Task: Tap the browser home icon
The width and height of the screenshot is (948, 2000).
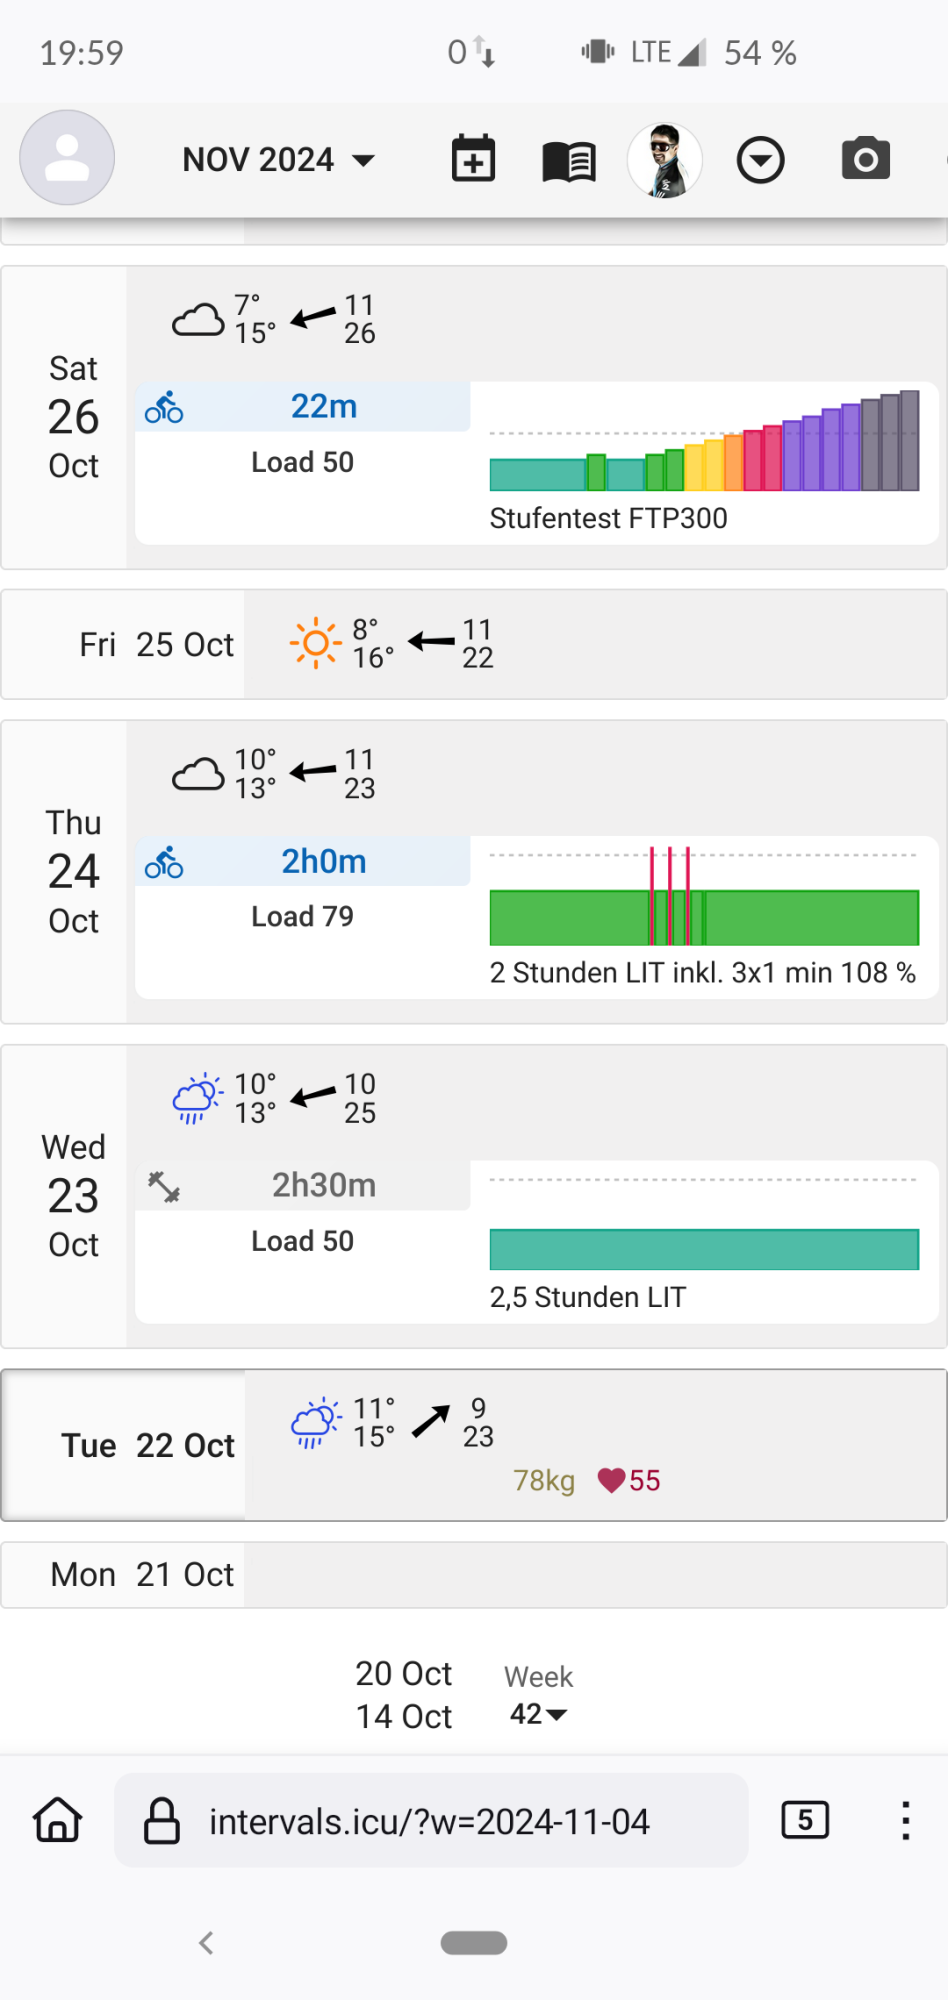Action: point(58,1820)
